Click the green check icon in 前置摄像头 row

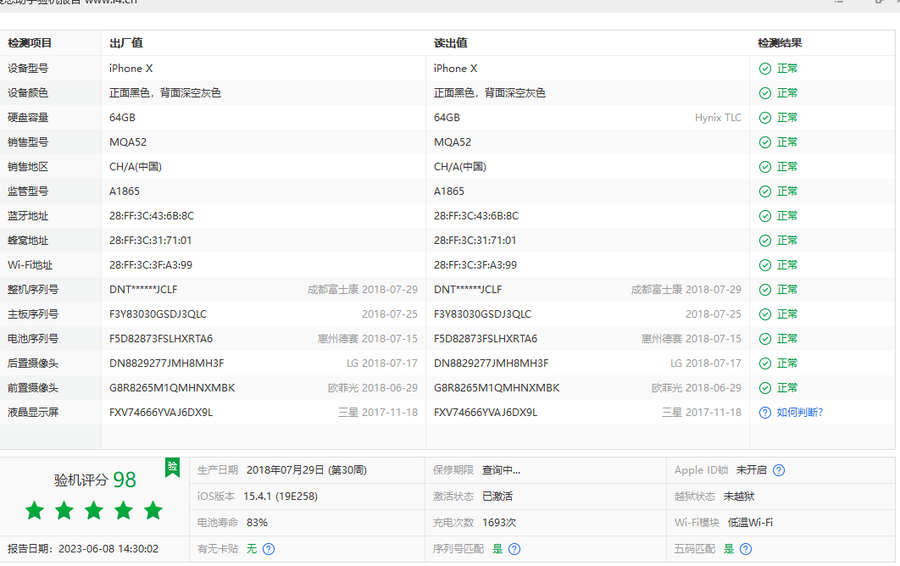[765, 388]
